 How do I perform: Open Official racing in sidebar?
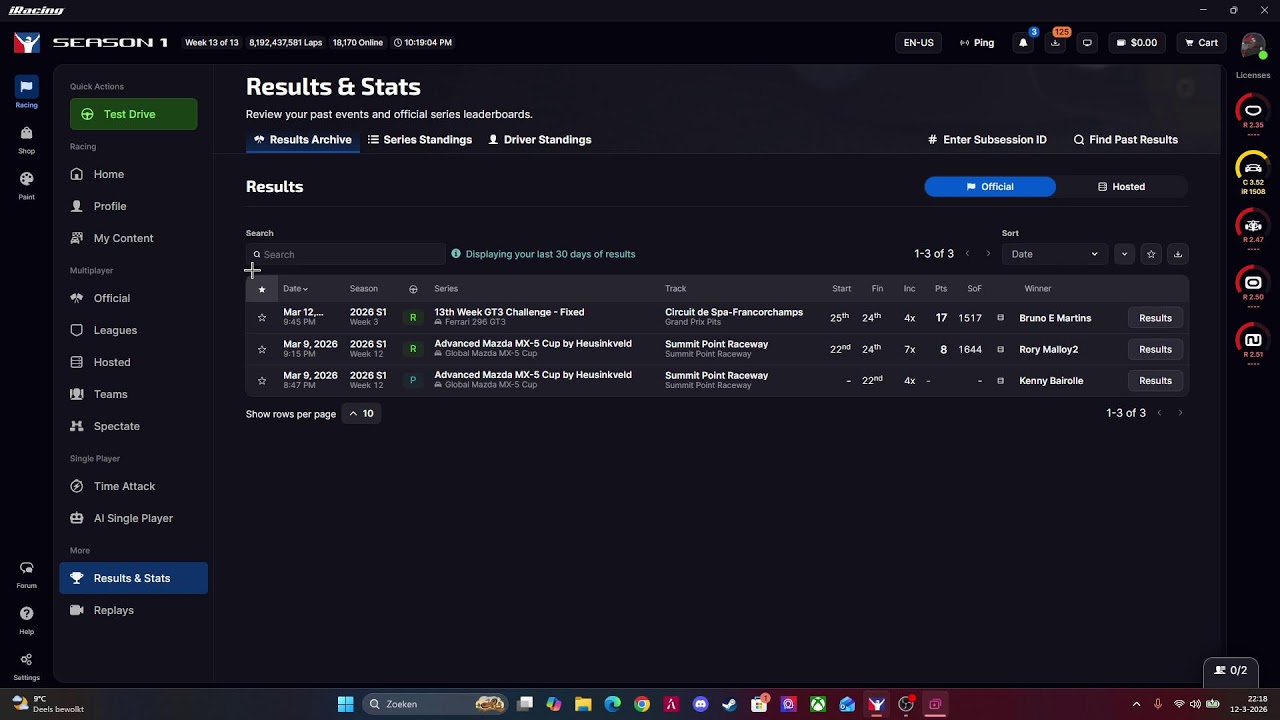134,298
